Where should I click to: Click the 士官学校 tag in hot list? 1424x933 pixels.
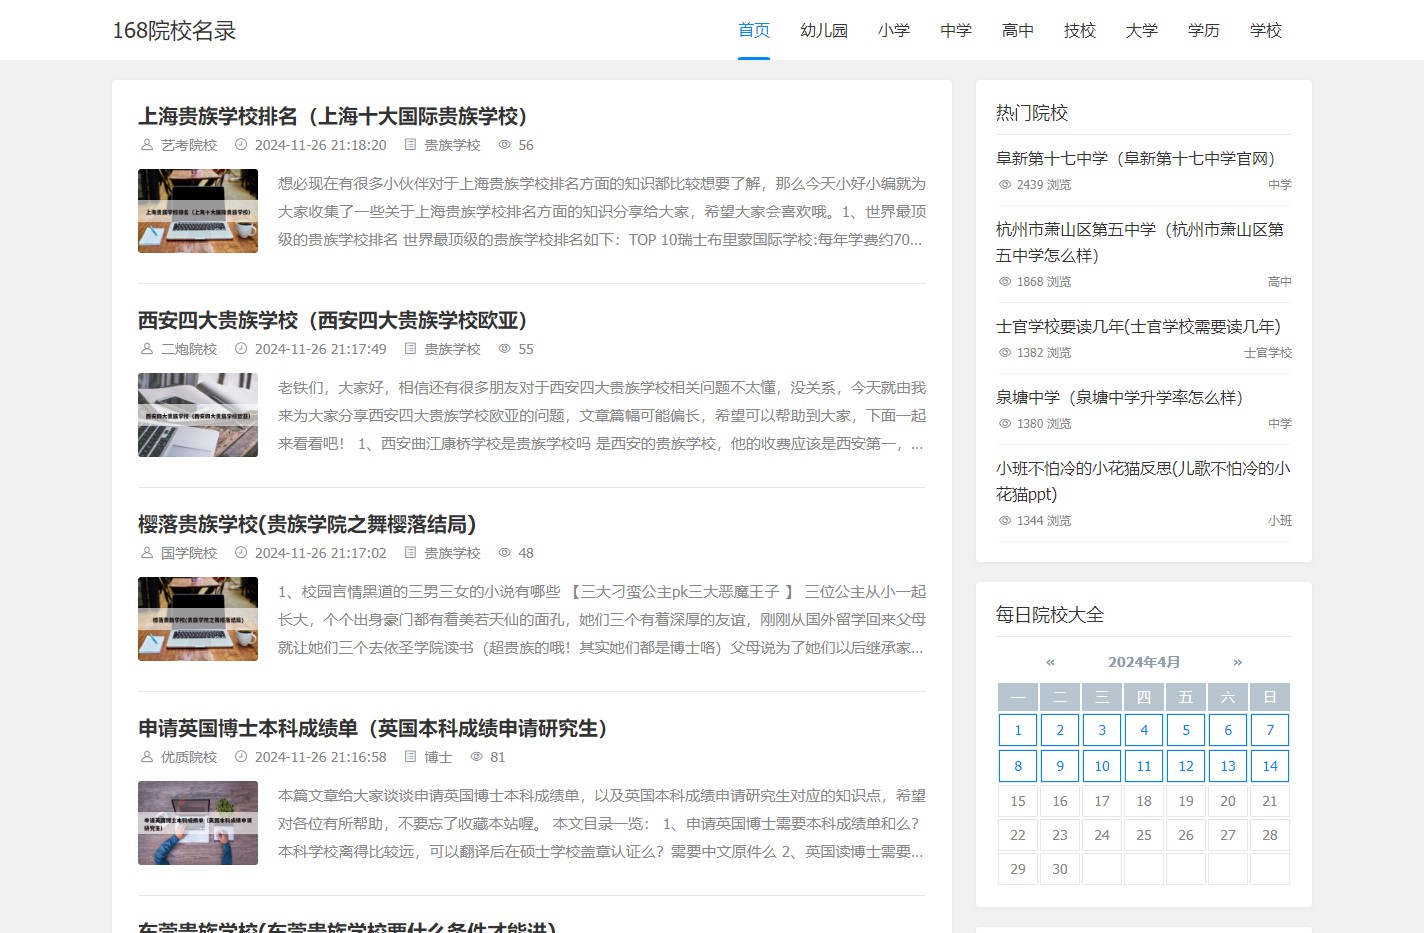[1268, 353]
